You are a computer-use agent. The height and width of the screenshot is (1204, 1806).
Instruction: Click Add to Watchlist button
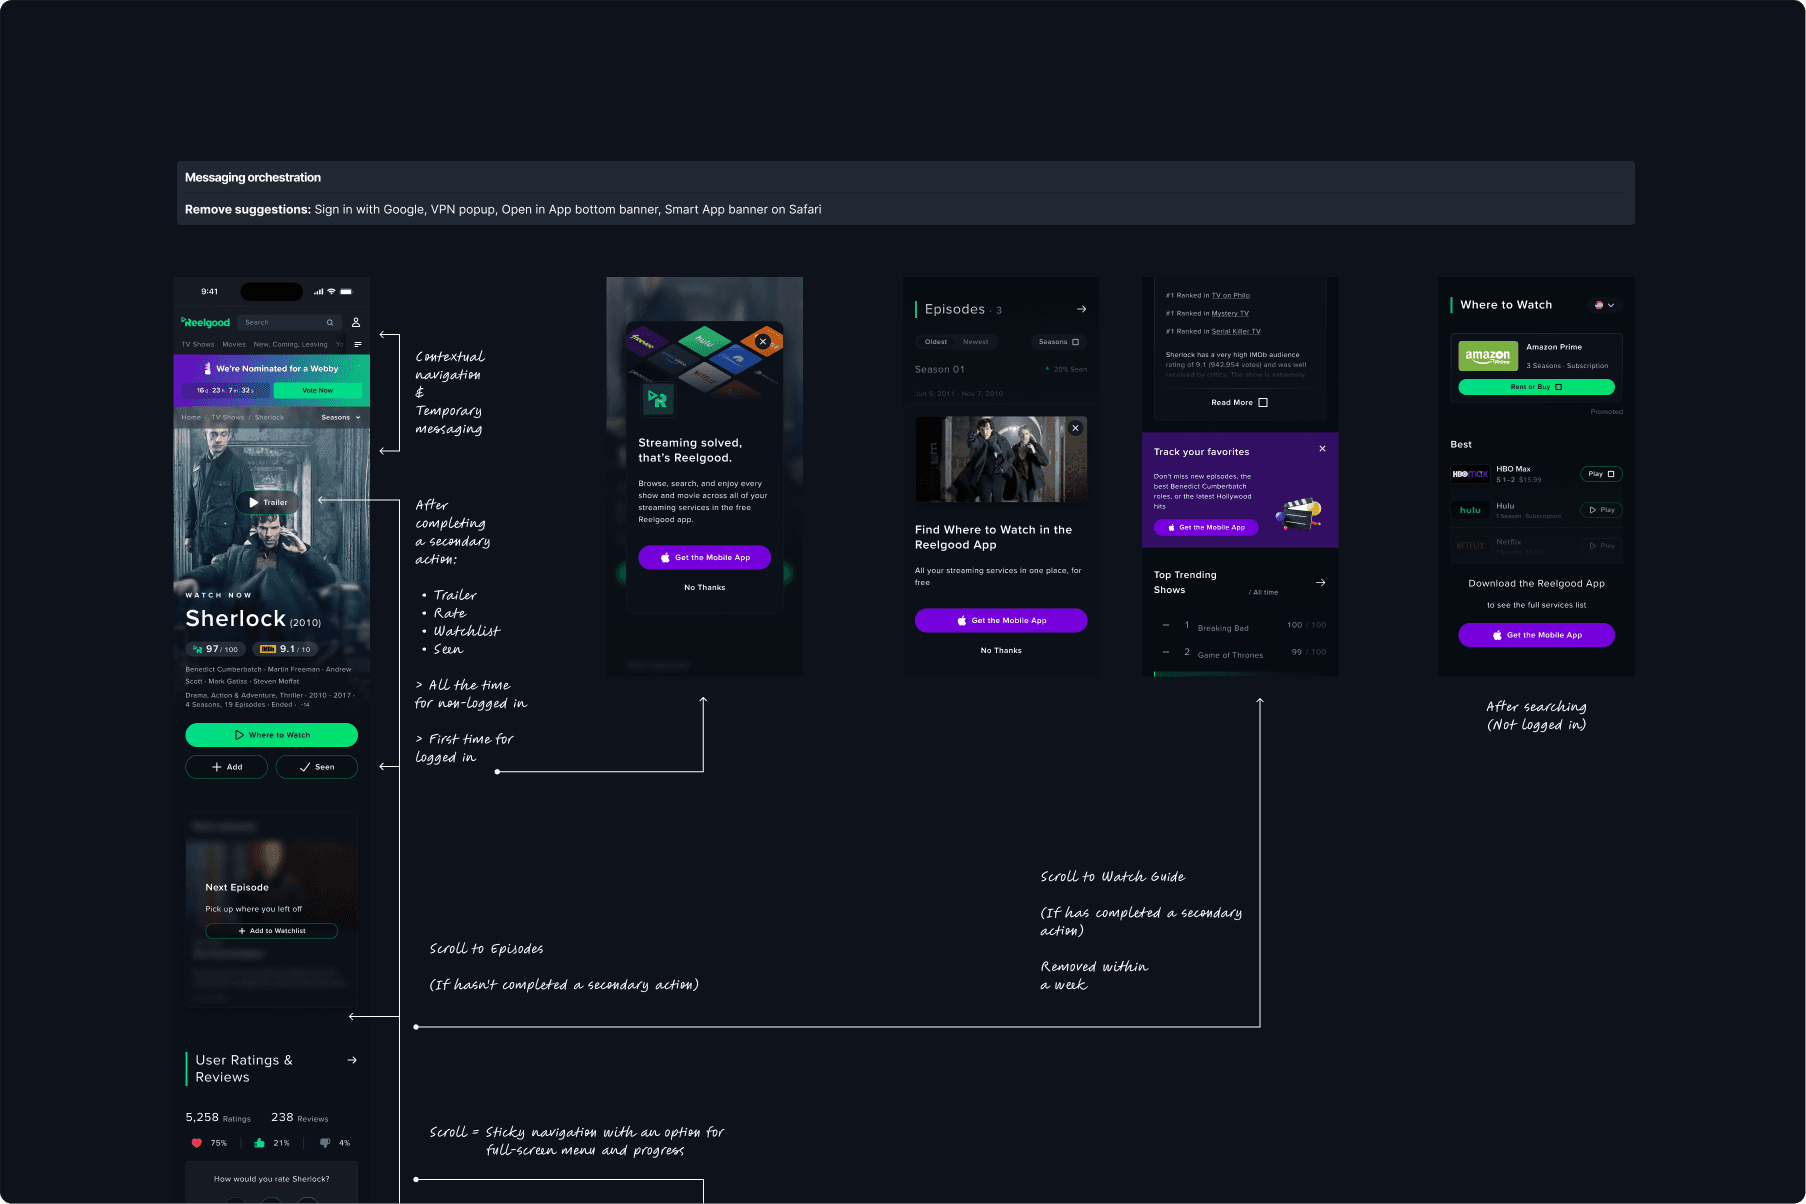point(272,931)
